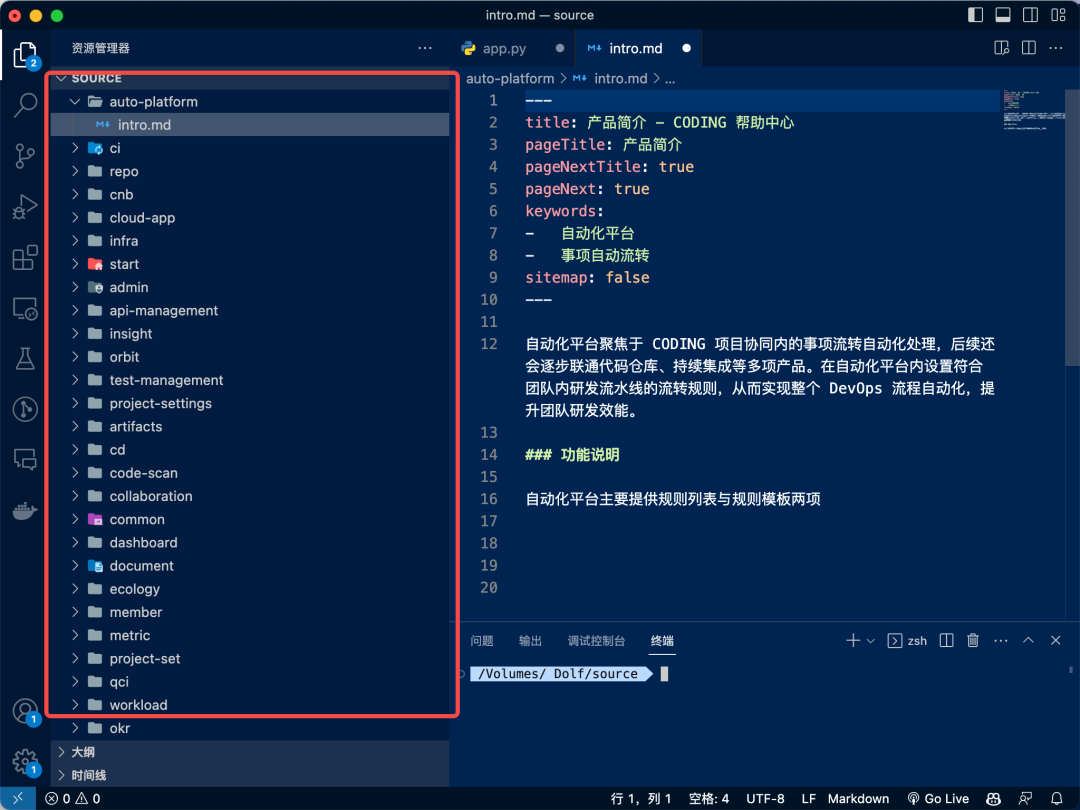Open intro.md file in the explorer tree
This screenshot has width=1080, height=810.
point(250,125)
